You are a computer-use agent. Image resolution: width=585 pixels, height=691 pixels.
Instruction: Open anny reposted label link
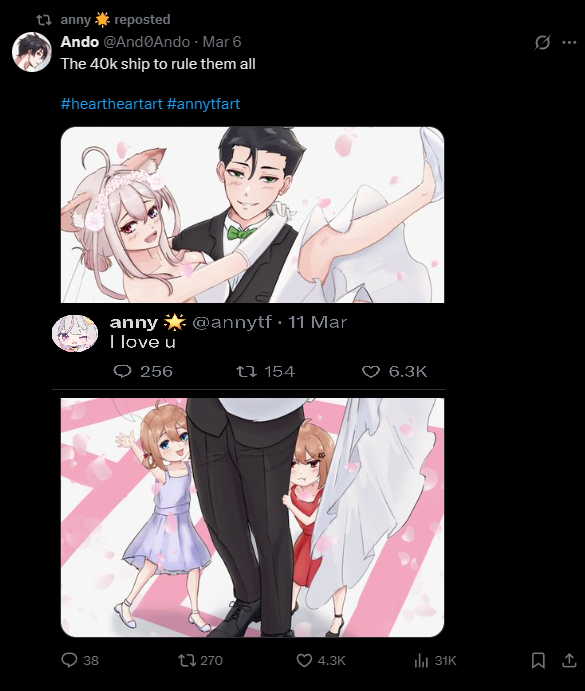point(115,20)
